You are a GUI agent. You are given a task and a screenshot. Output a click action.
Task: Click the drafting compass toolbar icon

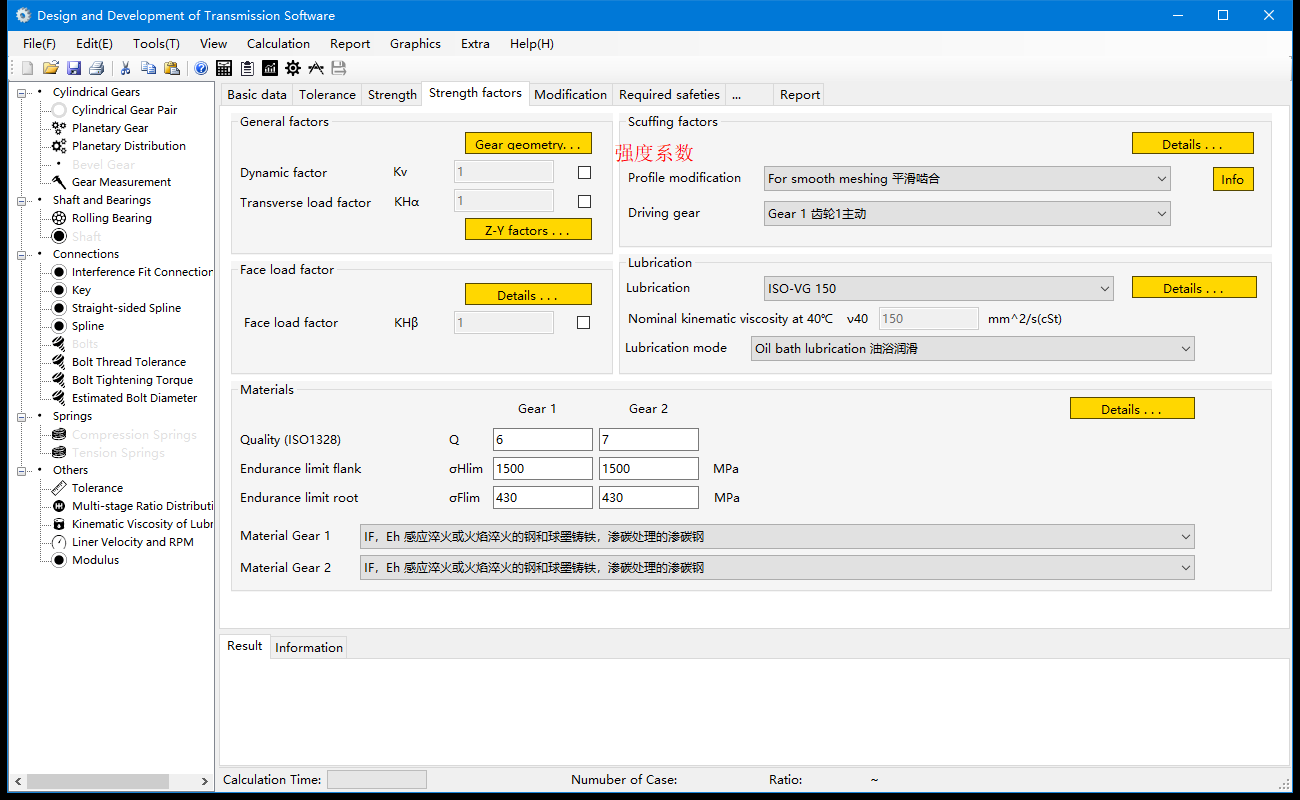click(316, 68)
